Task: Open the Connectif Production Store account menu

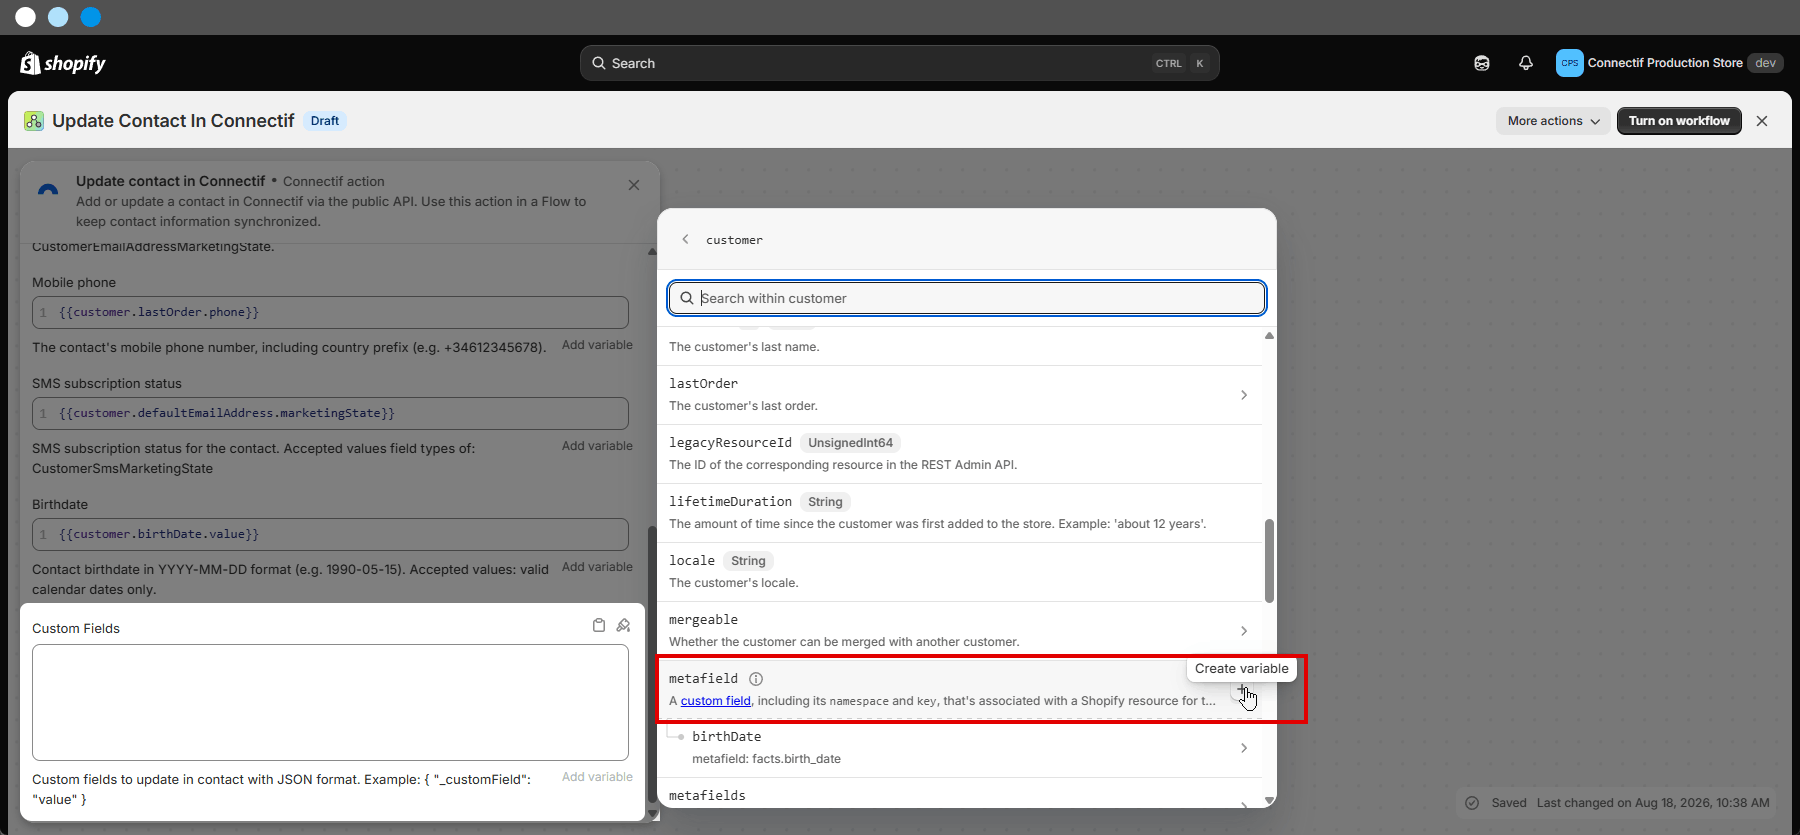Action: point(1669,63)
